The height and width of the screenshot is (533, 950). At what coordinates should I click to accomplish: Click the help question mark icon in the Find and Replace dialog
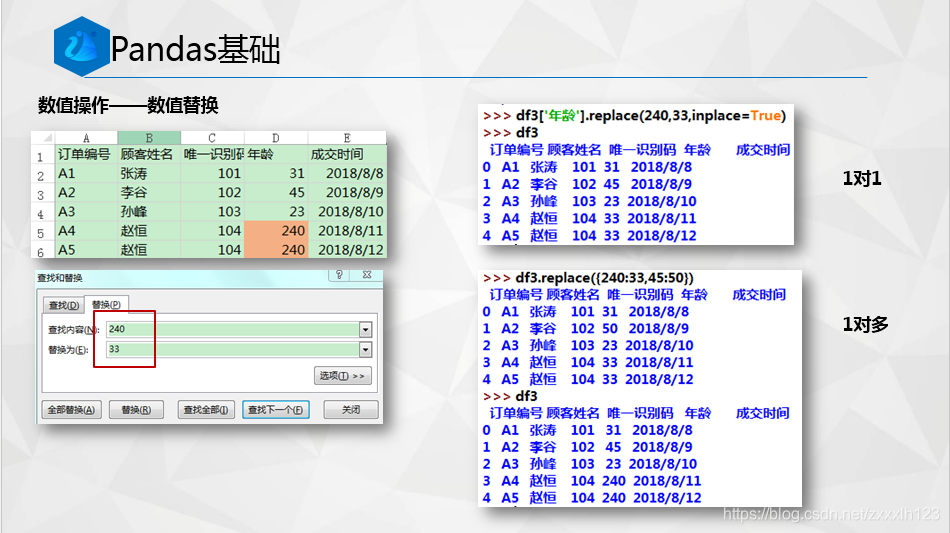pyautogui.click(x=339, y=275)
